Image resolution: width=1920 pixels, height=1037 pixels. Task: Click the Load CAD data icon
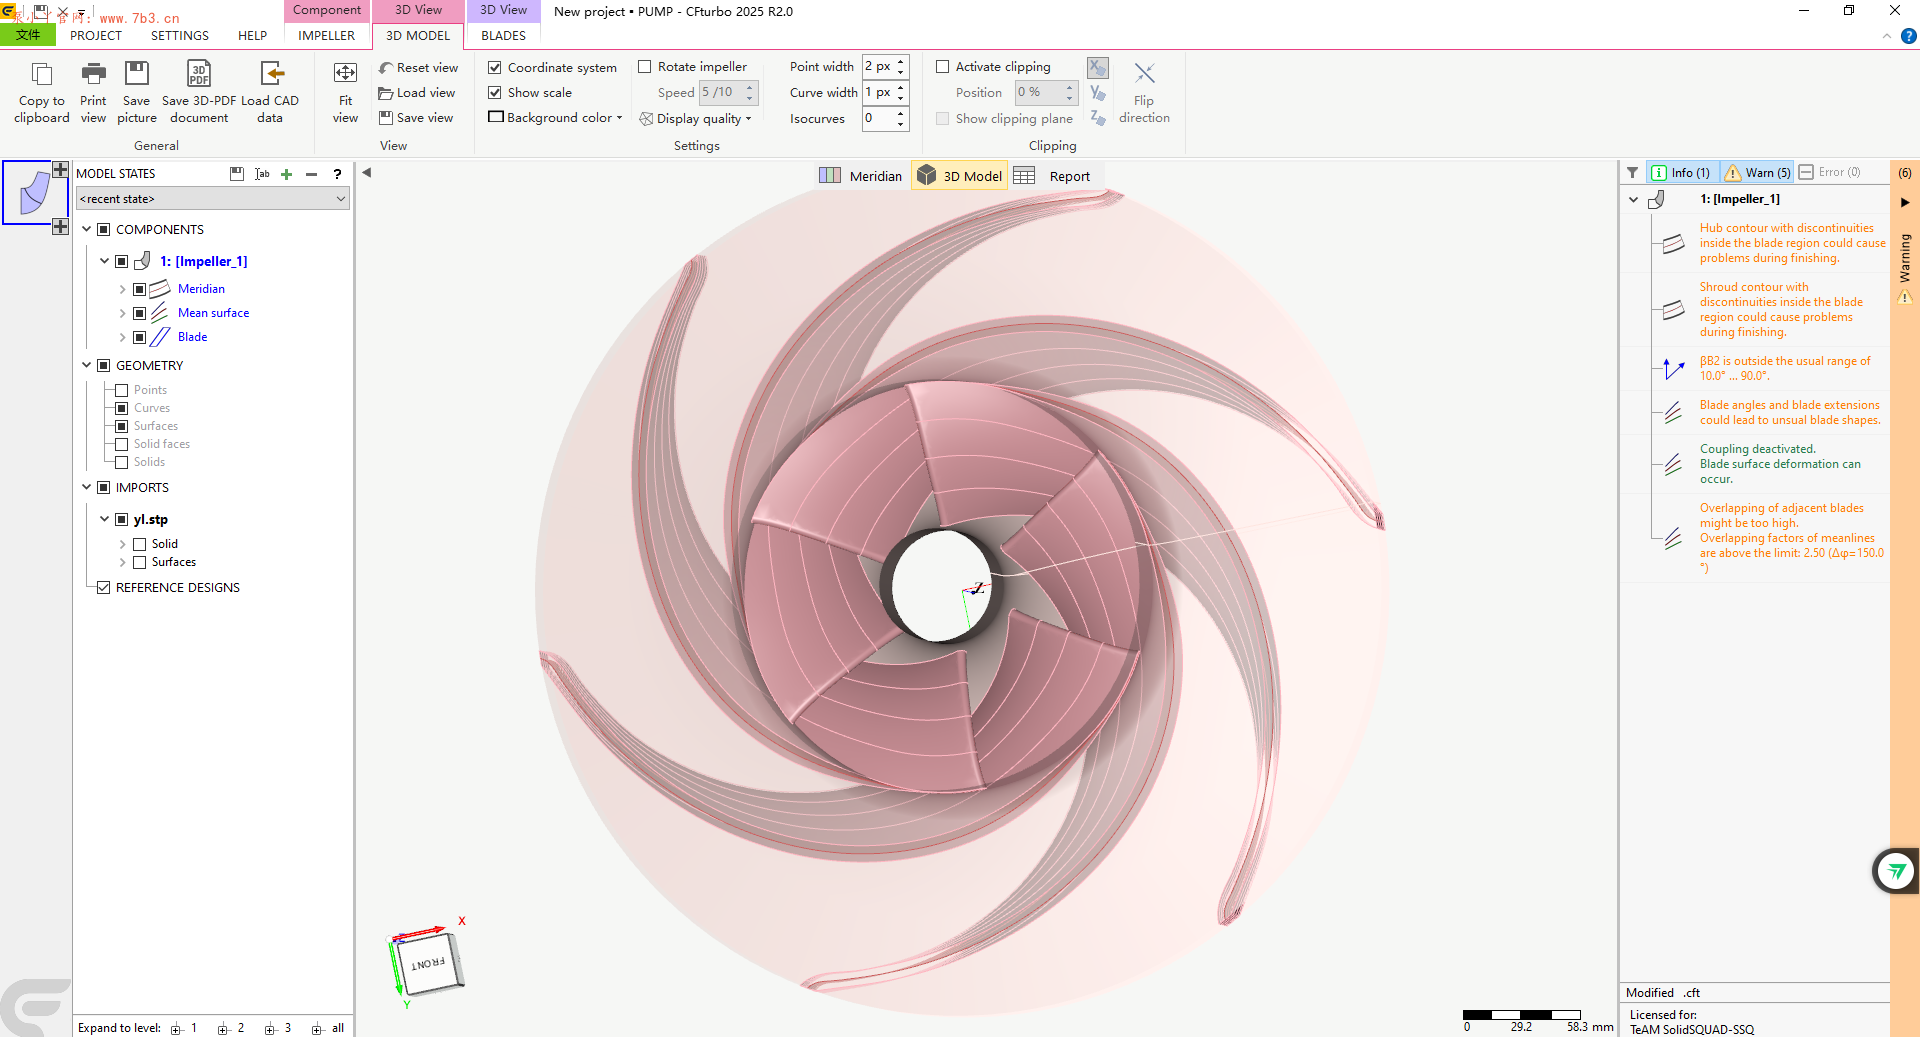pyautogui.click(x=271, y=74)
